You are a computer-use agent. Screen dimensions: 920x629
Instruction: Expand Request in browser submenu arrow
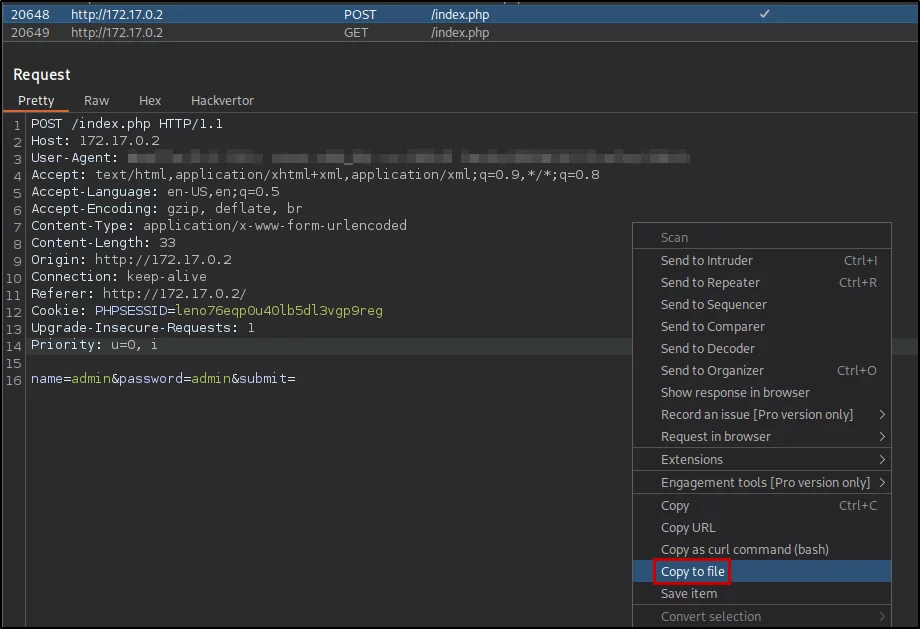tap(882, 437)
